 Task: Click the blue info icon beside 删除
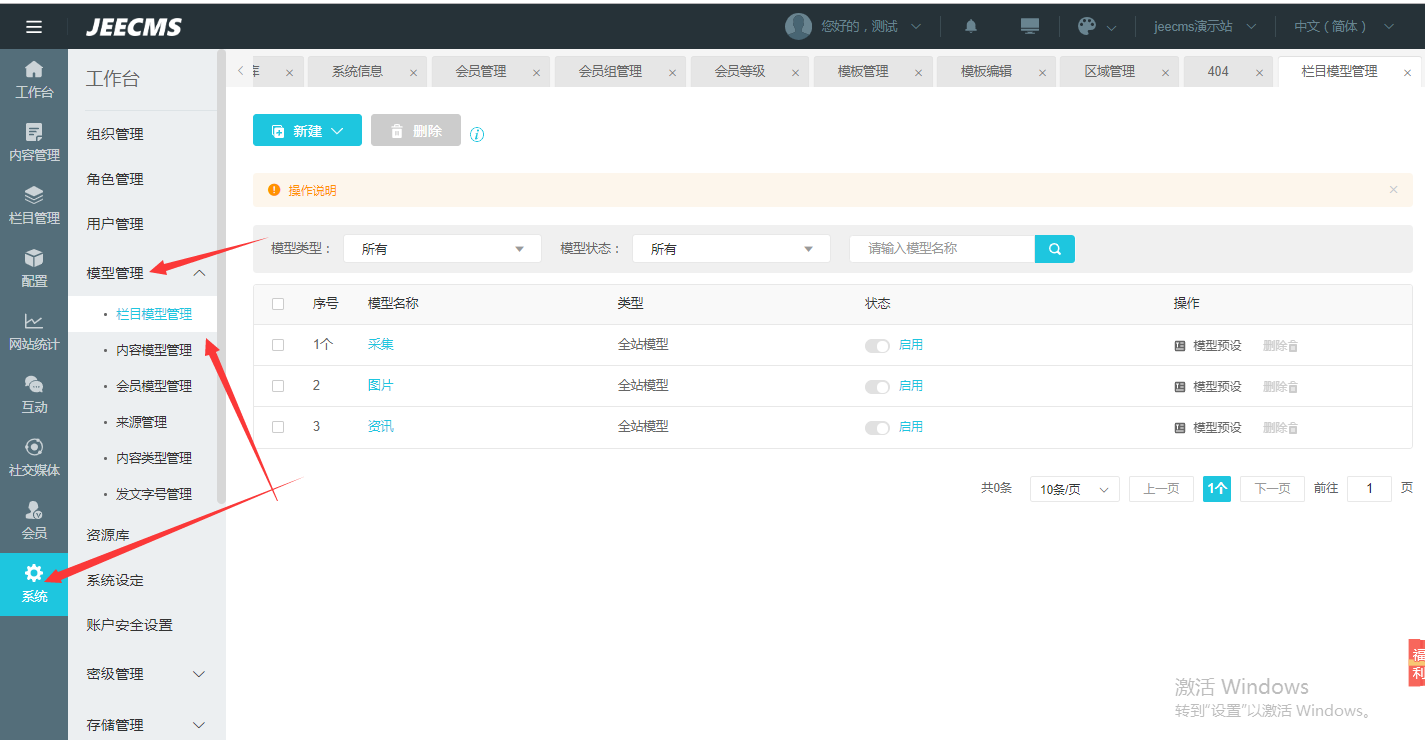[x=477, y=135]
